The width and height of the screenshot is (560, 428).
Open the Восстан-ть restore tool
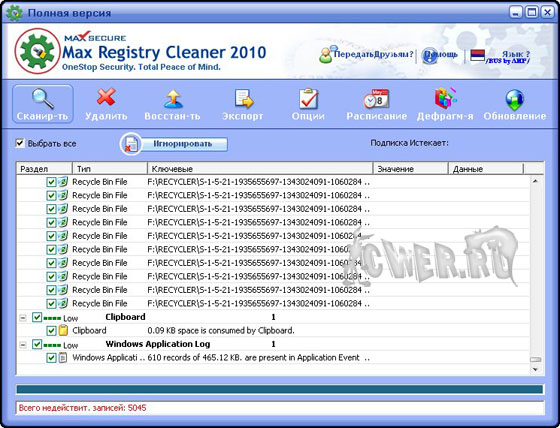point(172,104)
